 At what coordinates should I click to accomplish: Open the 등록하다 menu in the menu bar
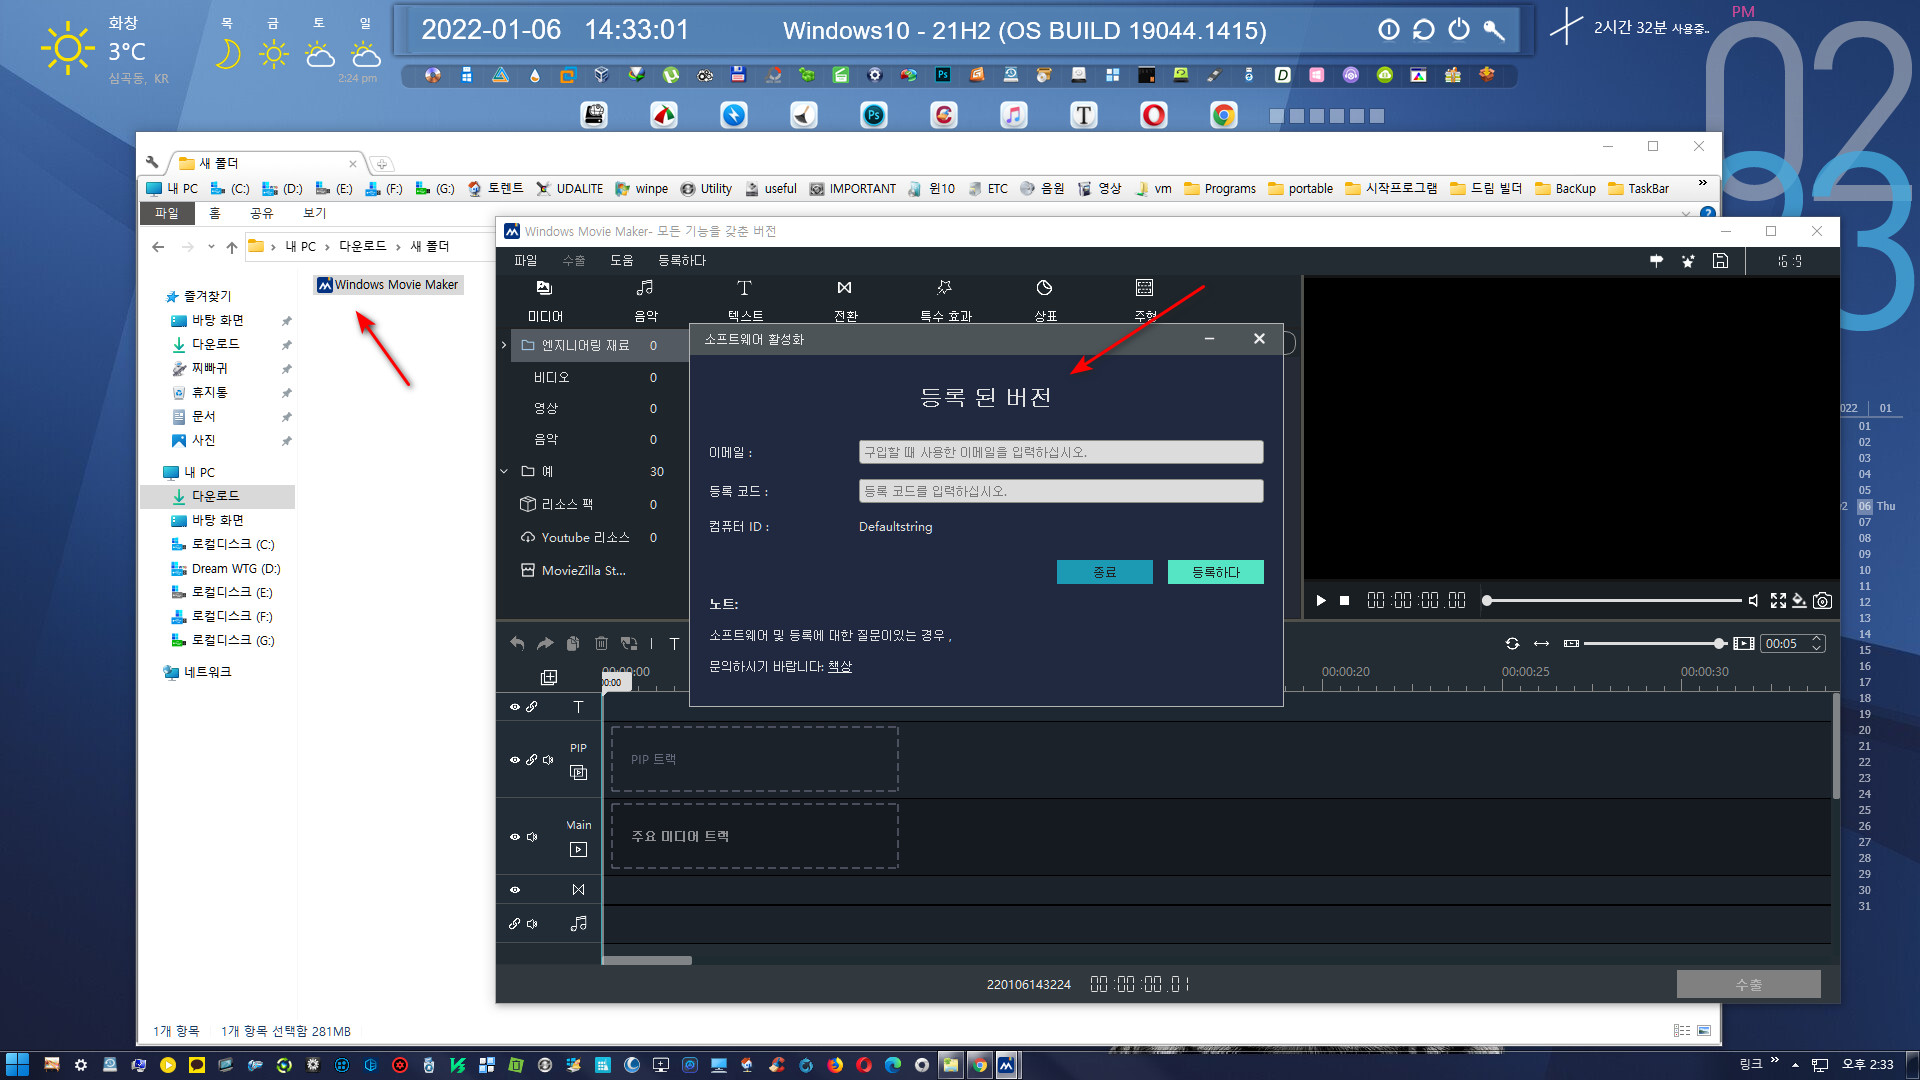pos(682,260)
